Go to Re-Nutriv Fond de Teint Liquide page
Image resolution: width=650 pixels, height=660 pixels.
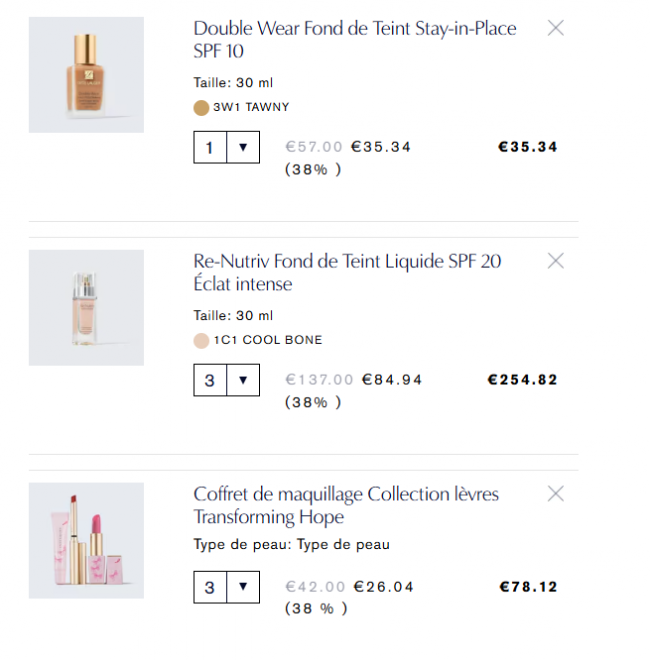point(347,272)
